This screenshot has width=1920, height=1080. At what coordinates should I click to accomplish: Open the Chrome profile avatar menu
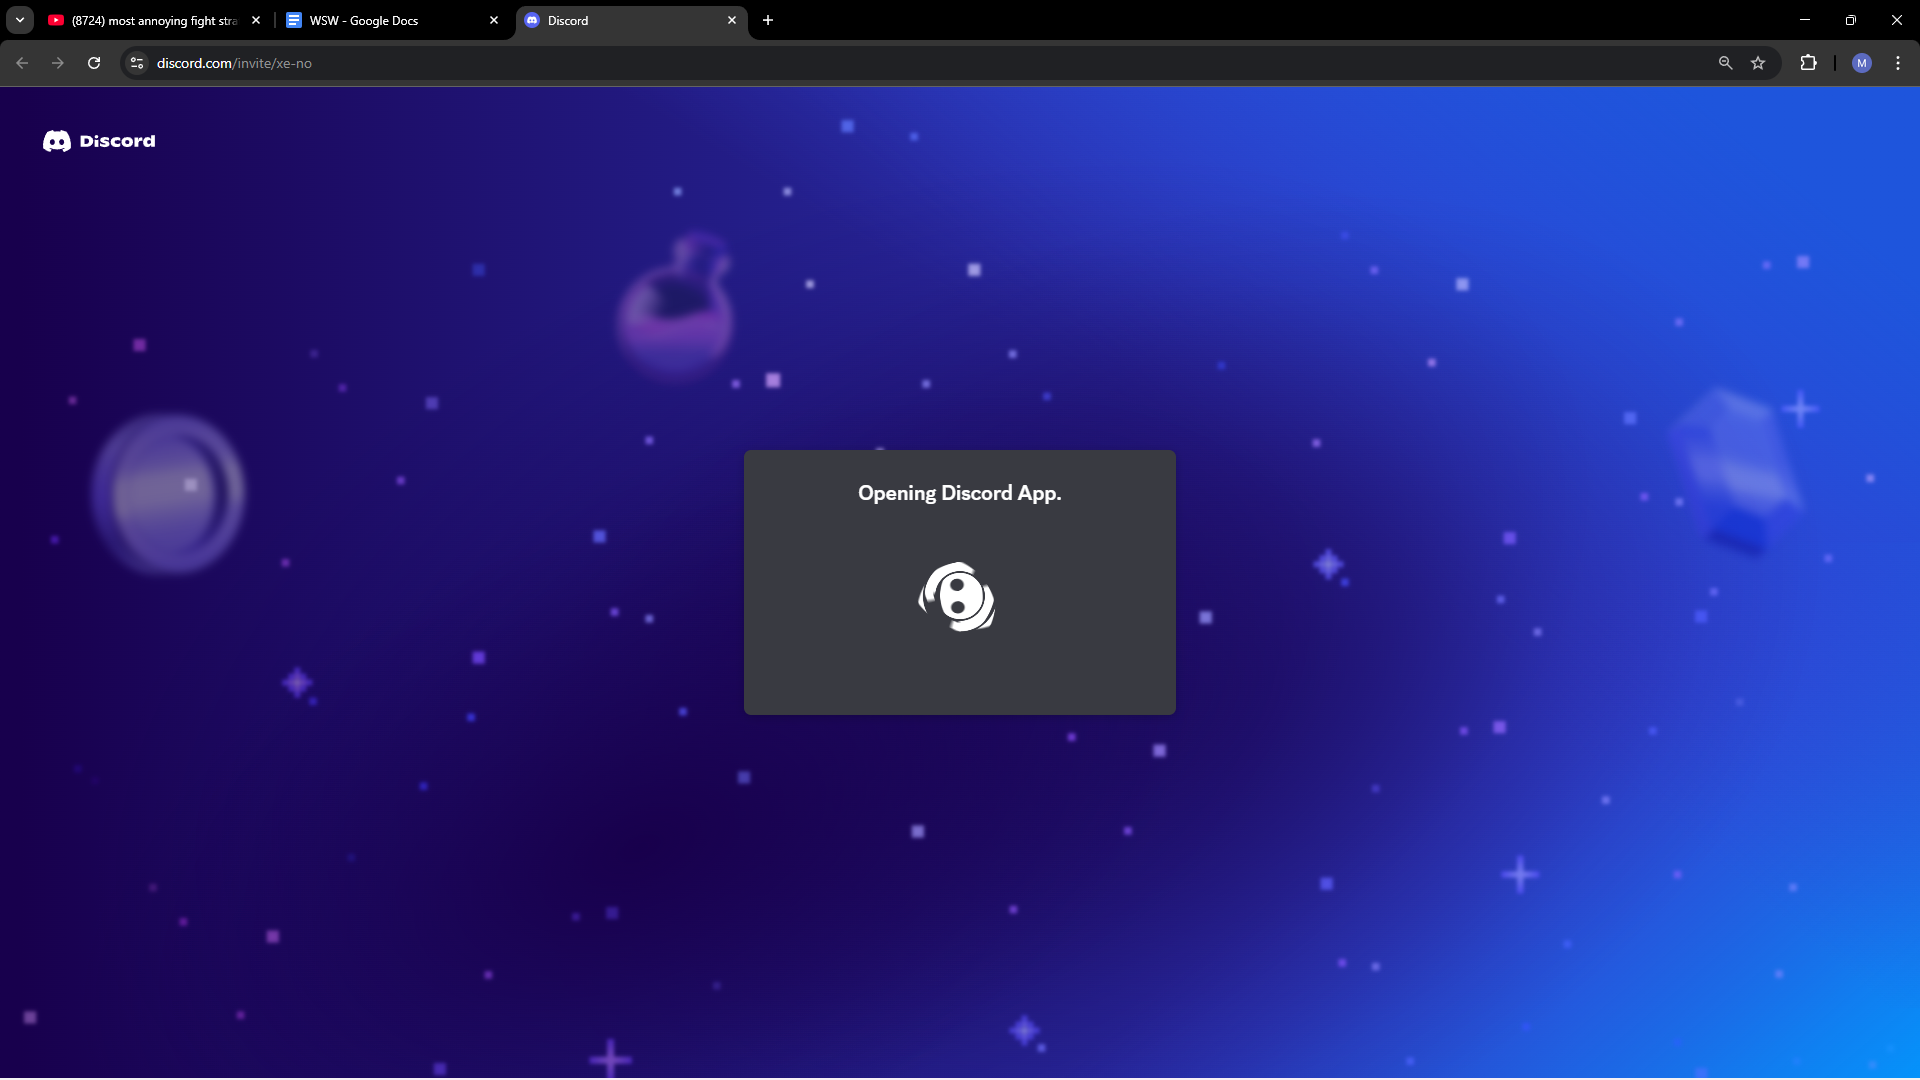click(1862, 63)
